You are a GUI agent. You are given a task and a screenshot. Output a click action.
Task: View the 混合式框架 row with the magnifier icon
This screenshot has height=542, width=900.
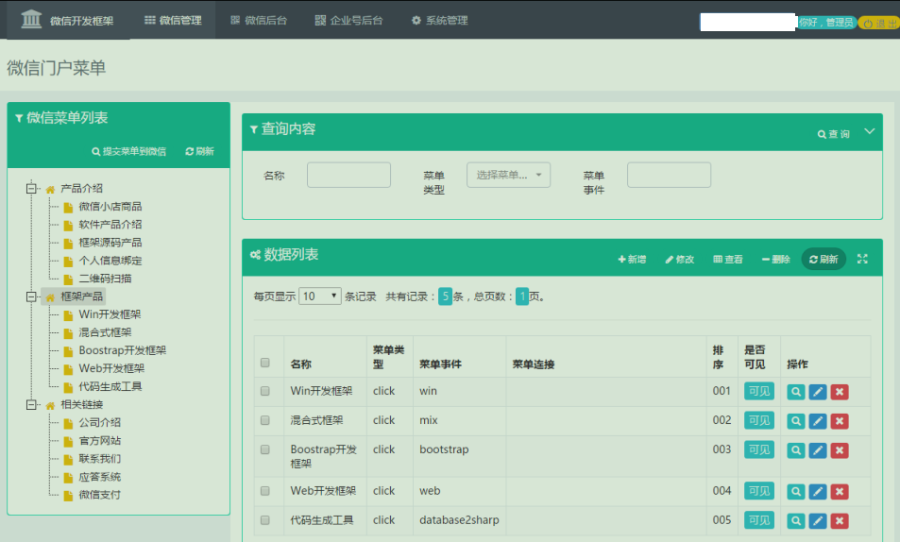(x=796, y=421)
